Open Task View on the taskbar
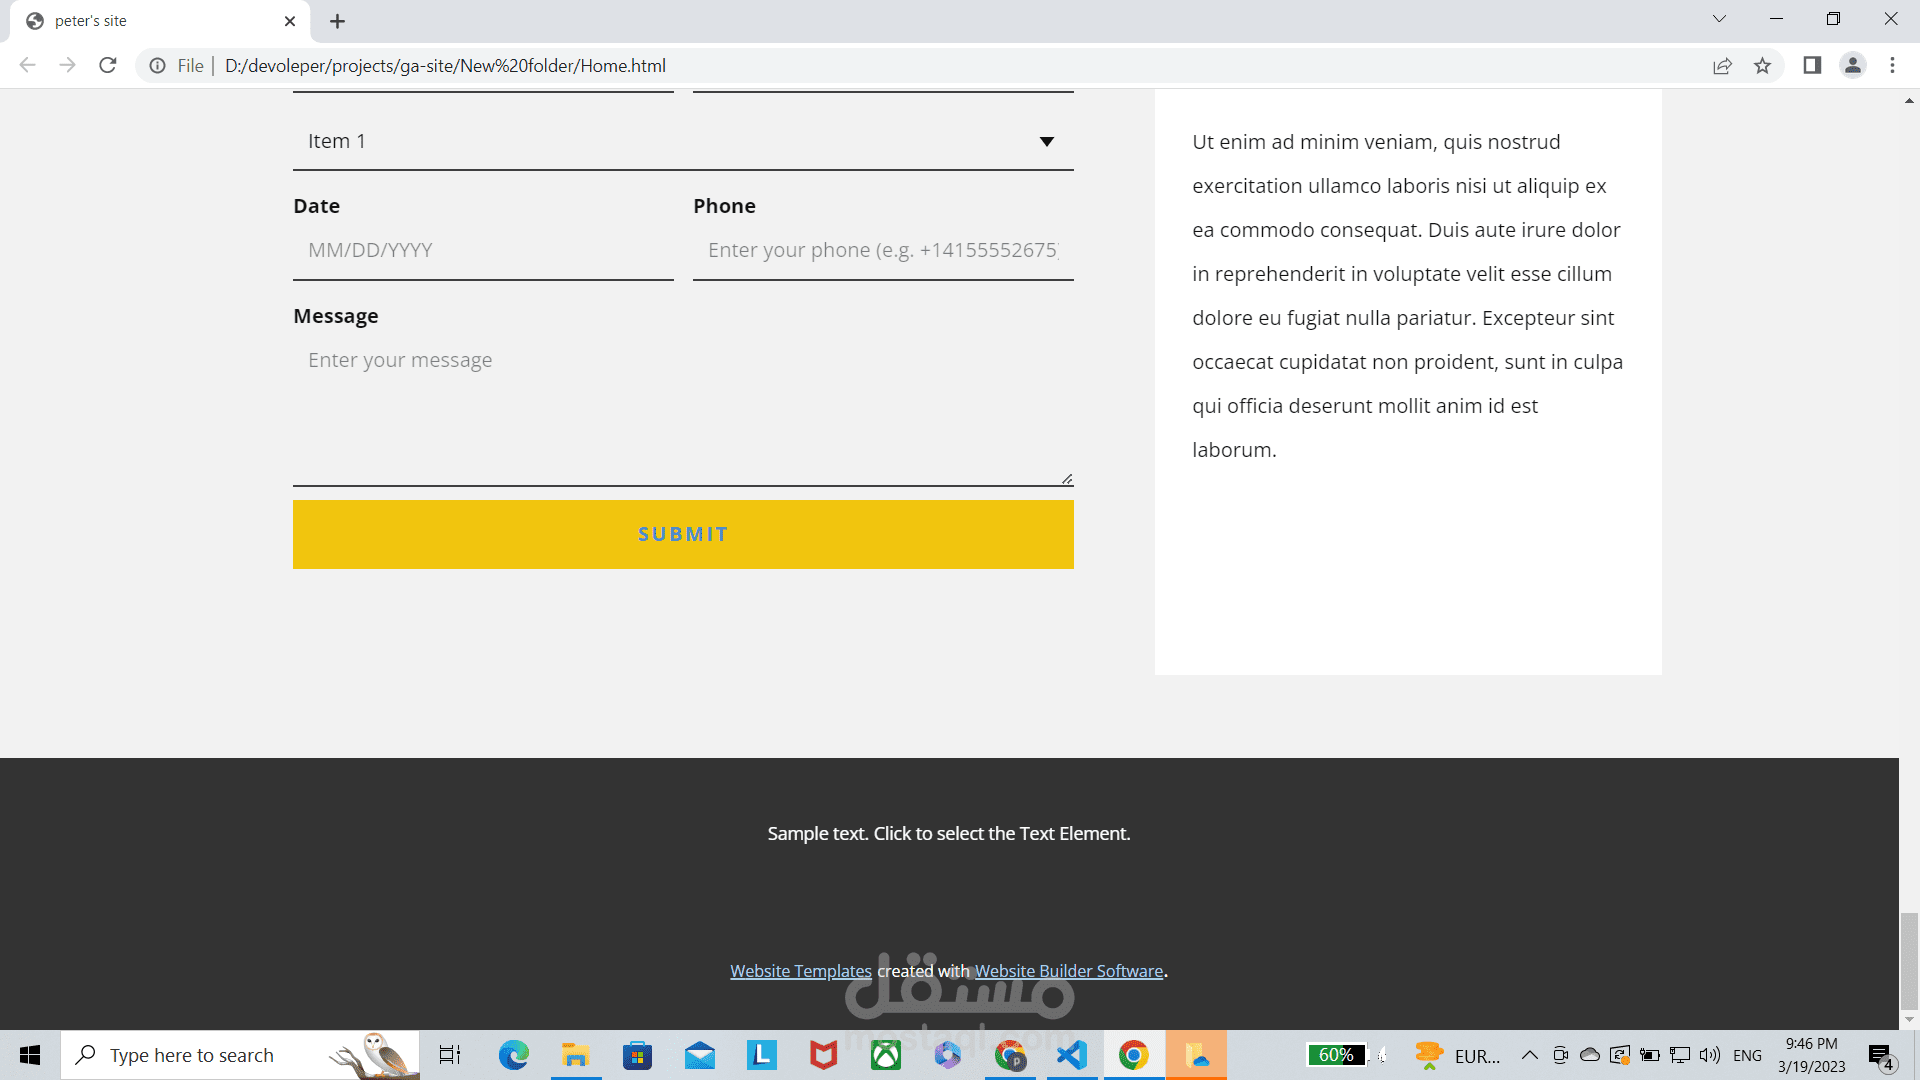Image resolution: width=1920 pixels, height=1080 pixels. pyautogui.click(x=450, y=1055)
